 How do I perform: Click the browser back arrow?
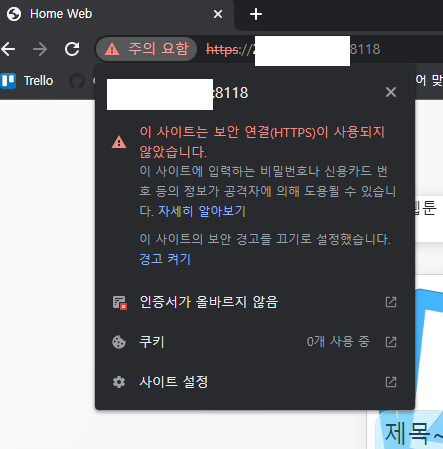point(8,49)
